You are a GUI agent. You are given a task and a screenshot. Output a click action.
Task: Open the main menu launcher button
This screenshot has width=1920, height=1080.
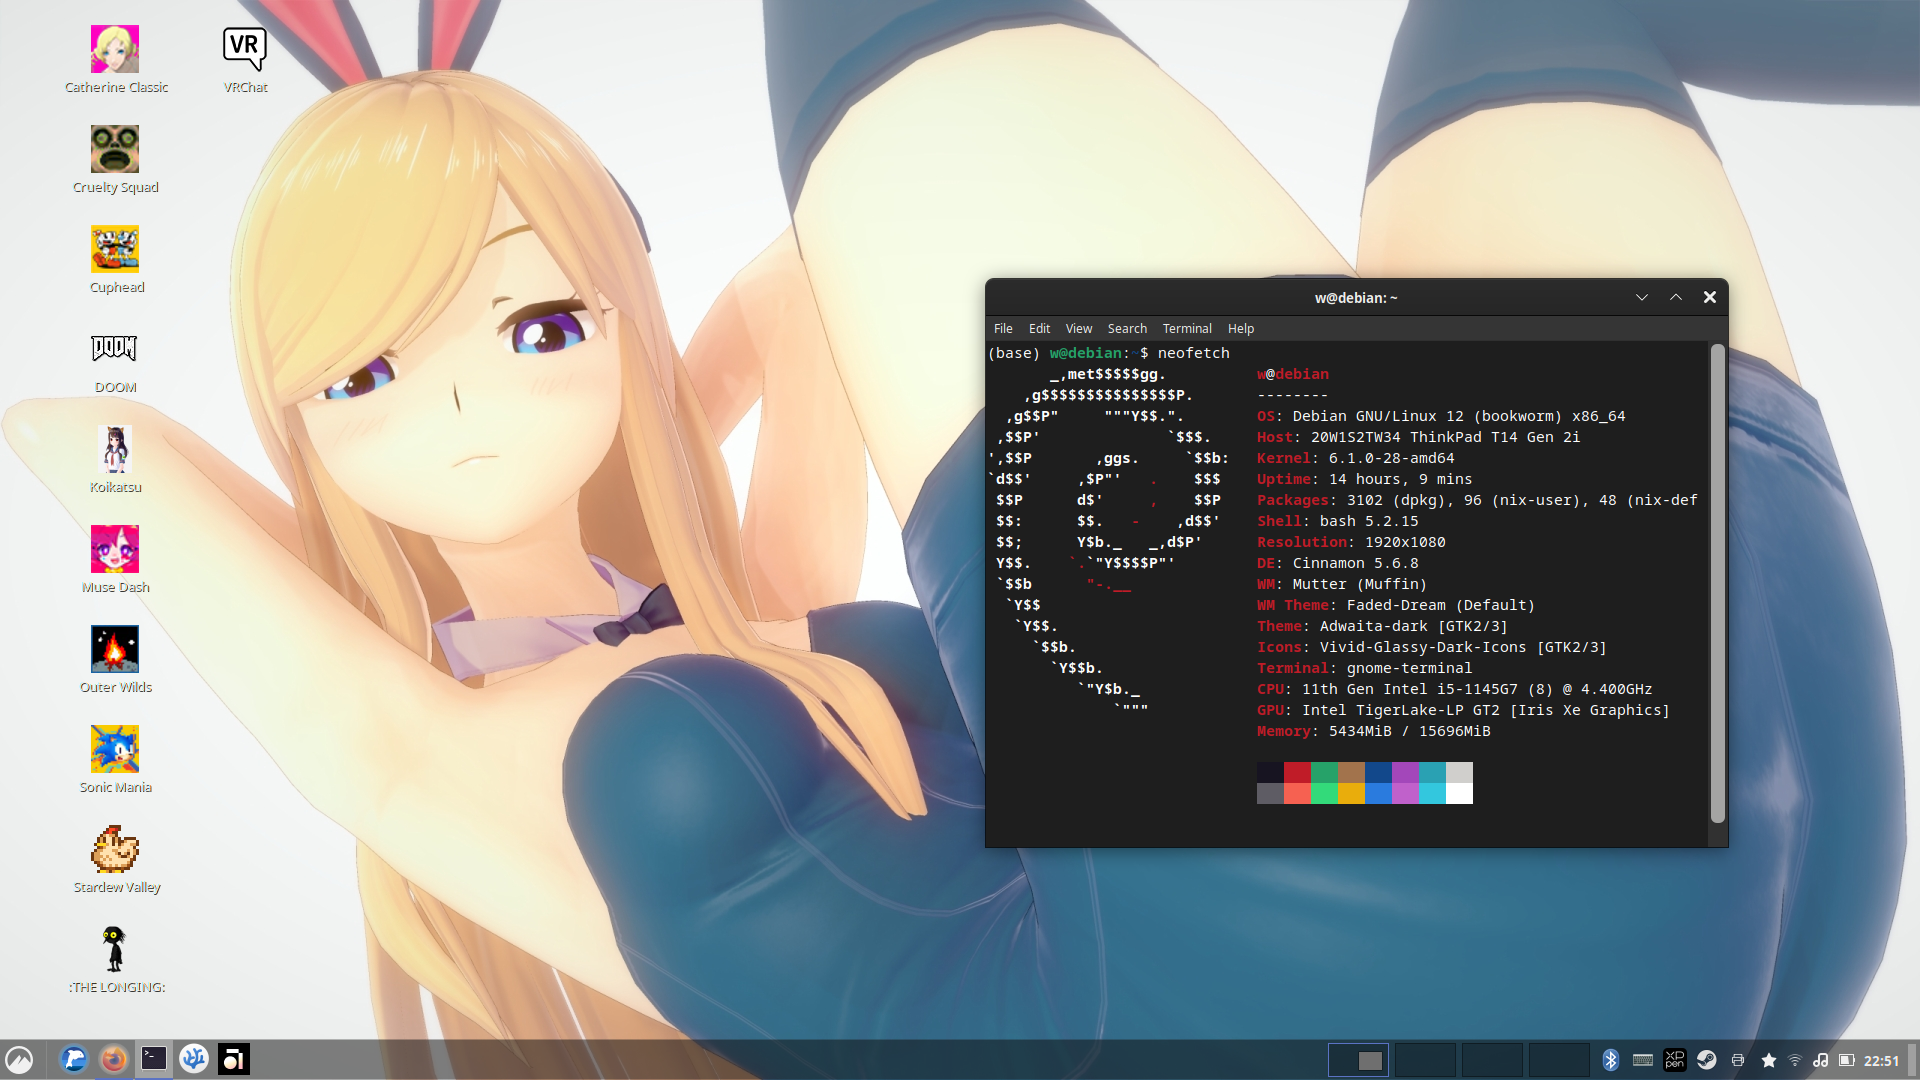tap(19, 1059)
